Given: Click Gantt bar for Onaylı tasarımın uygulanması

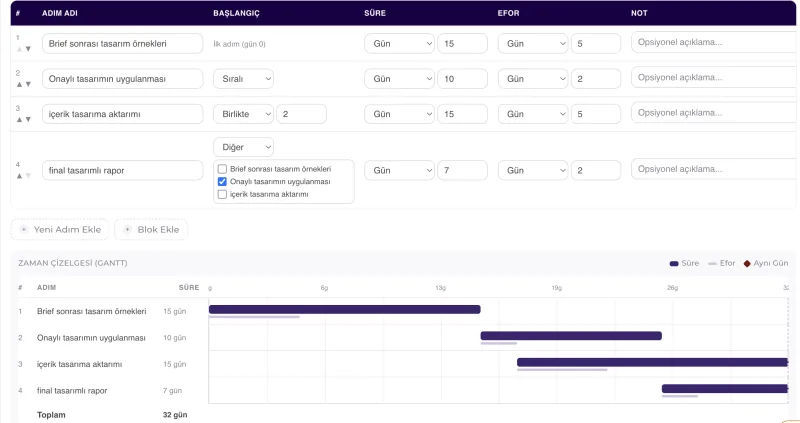Looking at the screenshot, I should [x=571, y=336].
